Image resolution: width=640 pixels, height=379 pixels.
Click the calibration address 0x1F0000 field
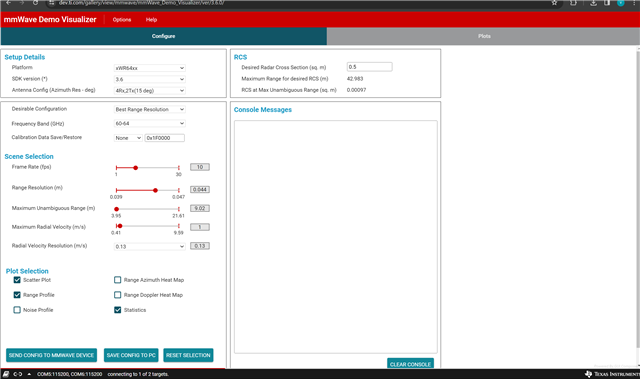click(164, 138)
